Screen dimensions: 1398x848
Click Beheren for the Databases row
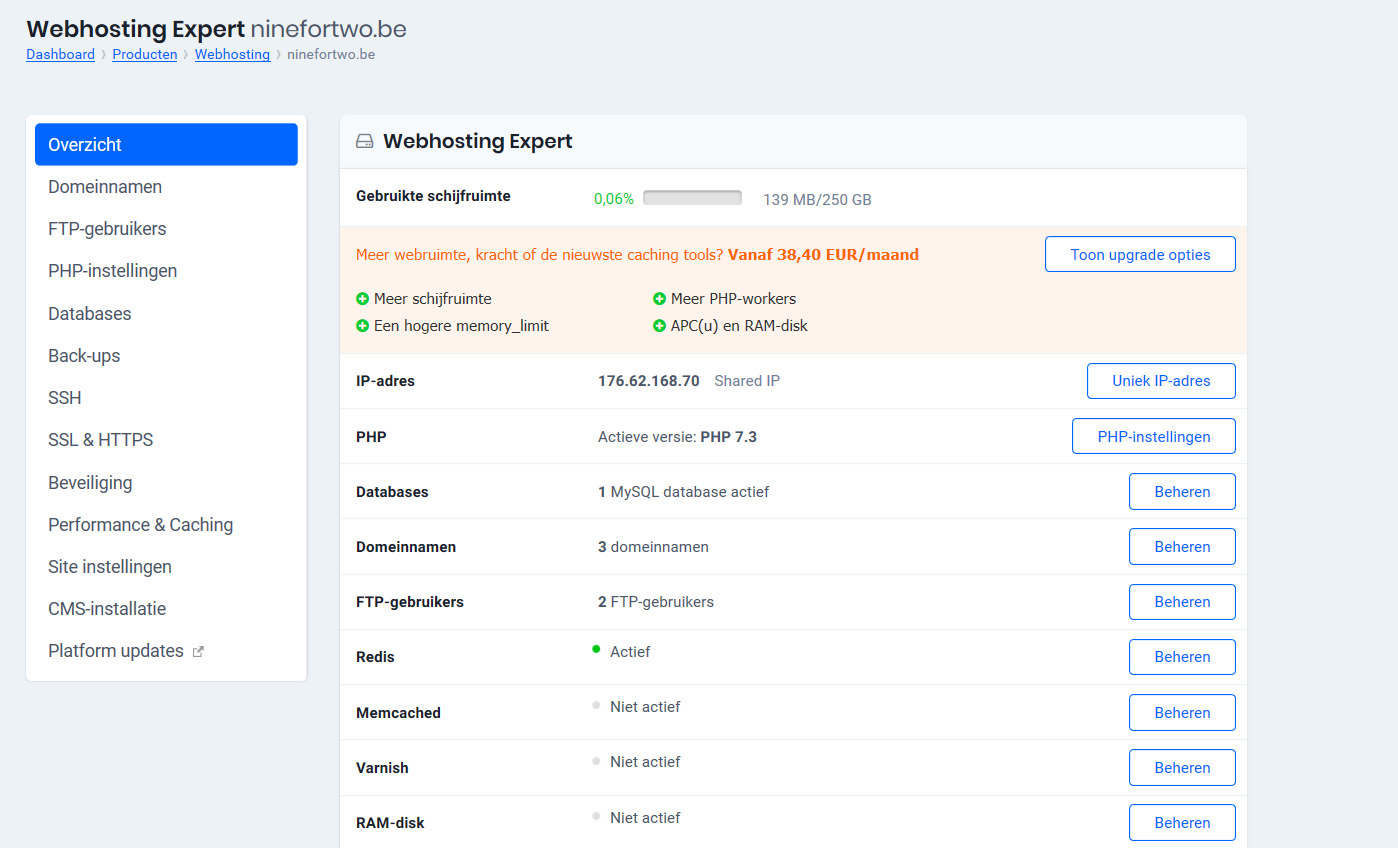coord(1182,492)
